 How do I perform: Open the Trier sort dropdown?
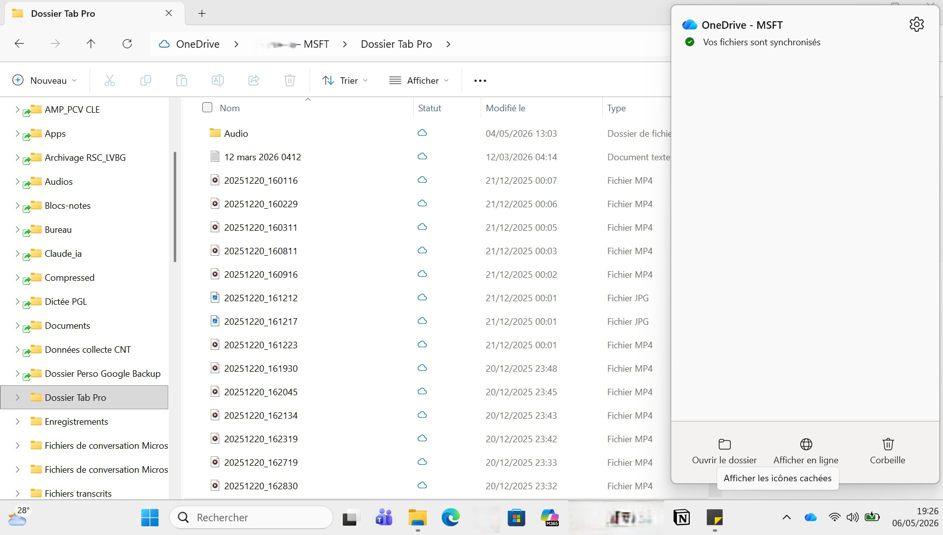click(x=345, y=81)
